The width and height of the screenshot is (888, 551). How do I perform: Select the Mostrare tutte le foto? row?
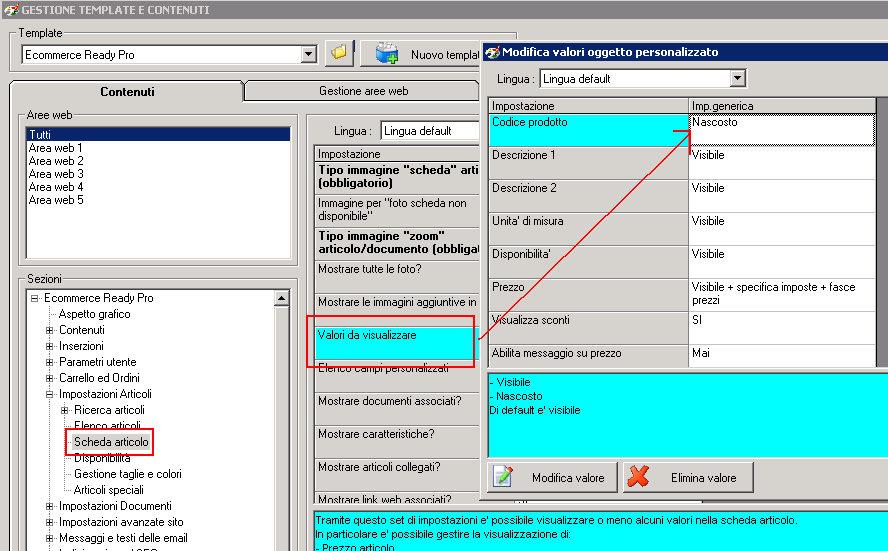396,276
